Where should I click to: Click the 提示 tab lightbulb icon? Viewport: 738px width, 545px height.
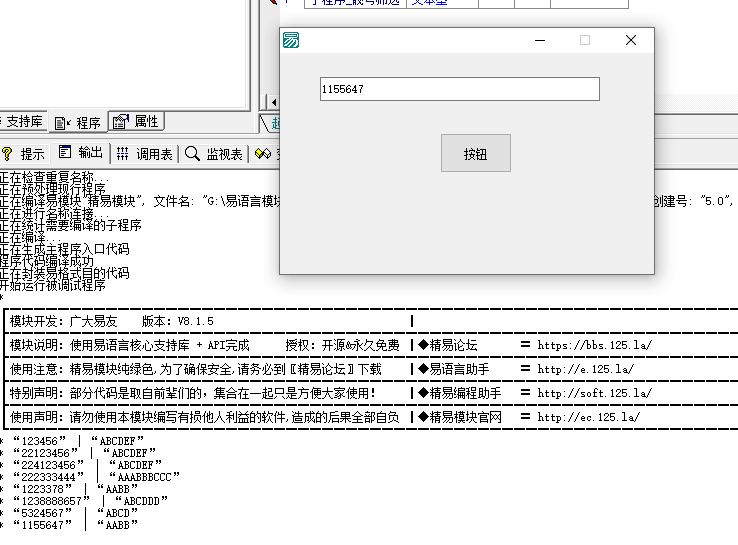pyautogui.click(x=7, y=154)
